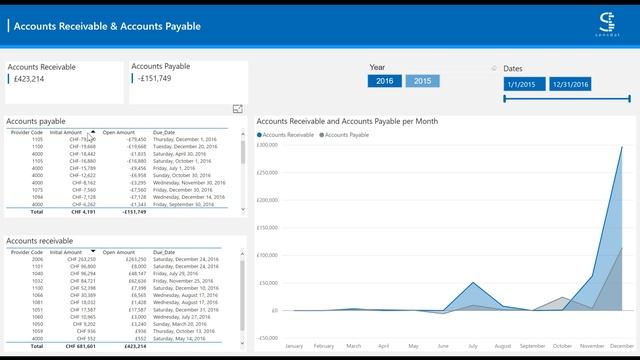
Task: Click scroll-down arrow of Accounts receivable table
Action: tap(242, 344)
